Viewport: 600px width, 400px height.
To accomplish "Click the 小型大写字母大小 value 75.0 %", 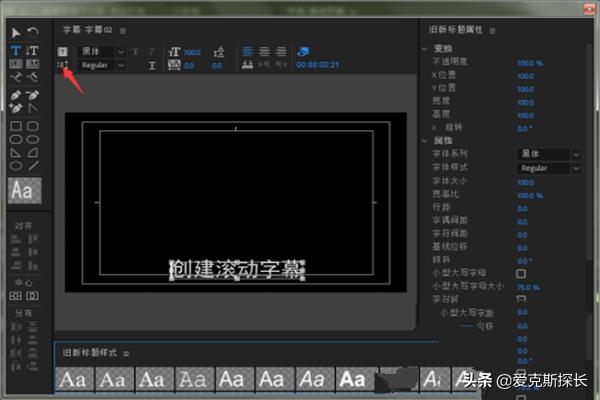I will (528, 287).
